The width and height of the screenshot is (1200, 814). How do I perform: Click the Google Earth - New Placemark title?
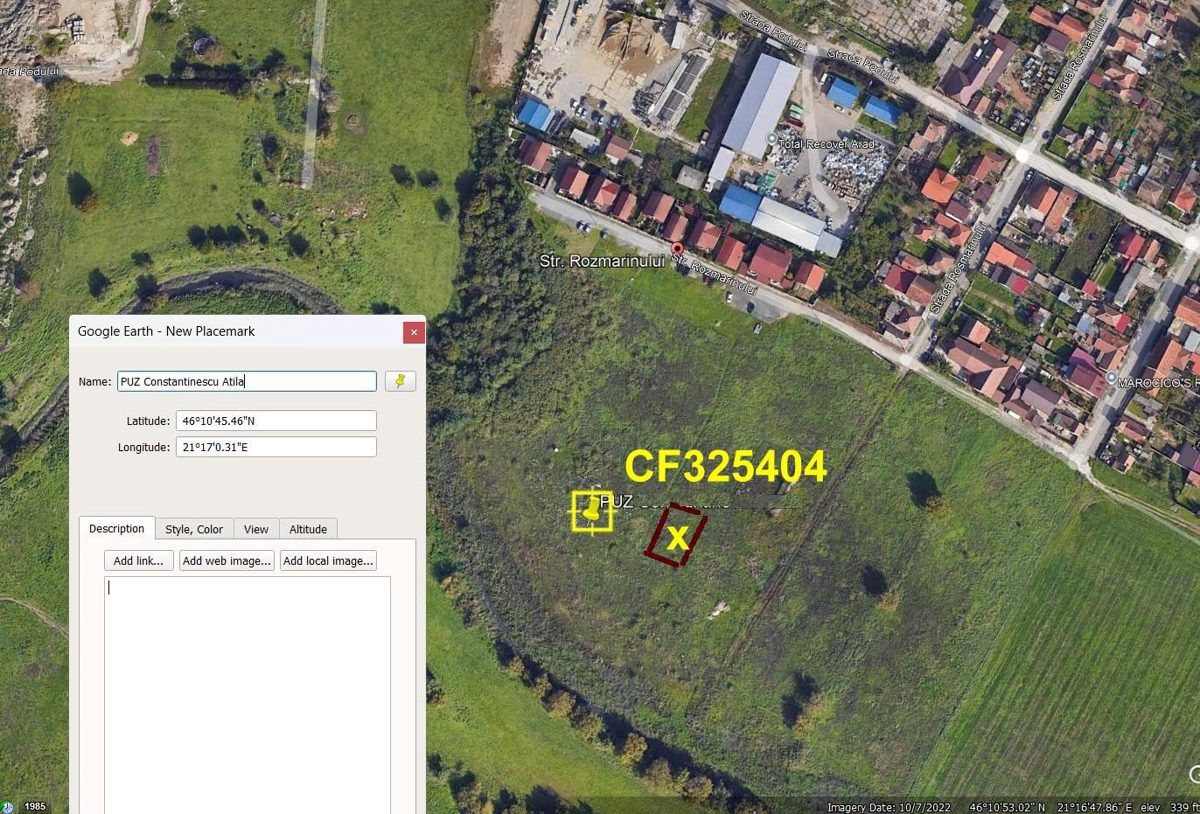[166, 331]
